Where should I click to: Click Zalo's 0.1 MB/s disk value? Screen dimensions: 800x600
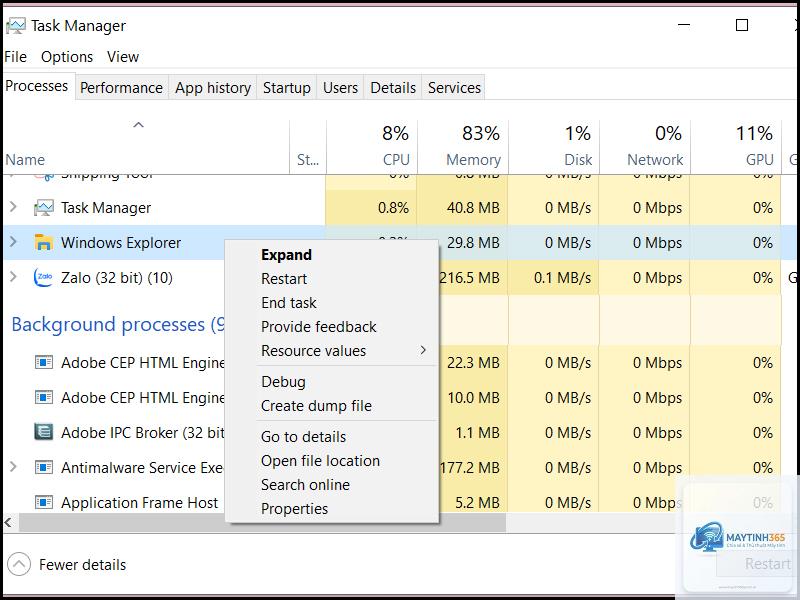562,278
